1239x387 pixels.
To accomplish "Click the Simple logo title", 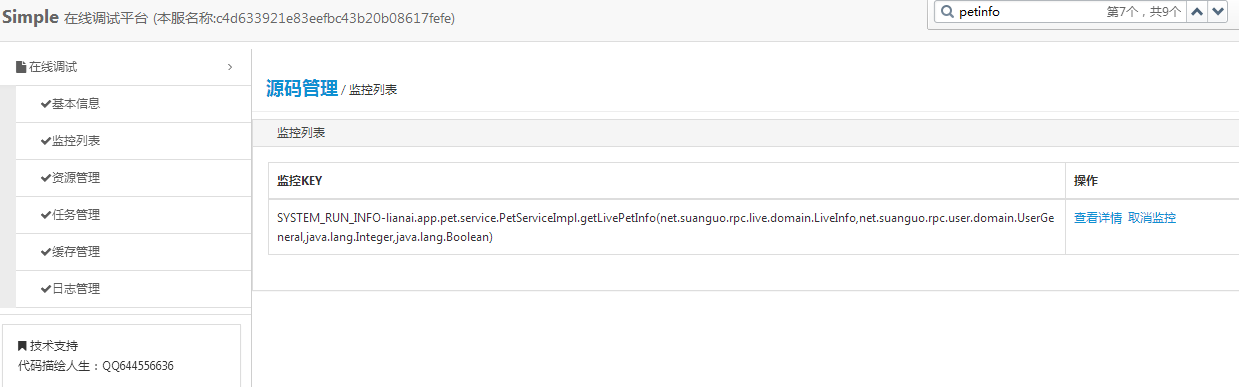I will pyautogui.click(x=30, y=18).
